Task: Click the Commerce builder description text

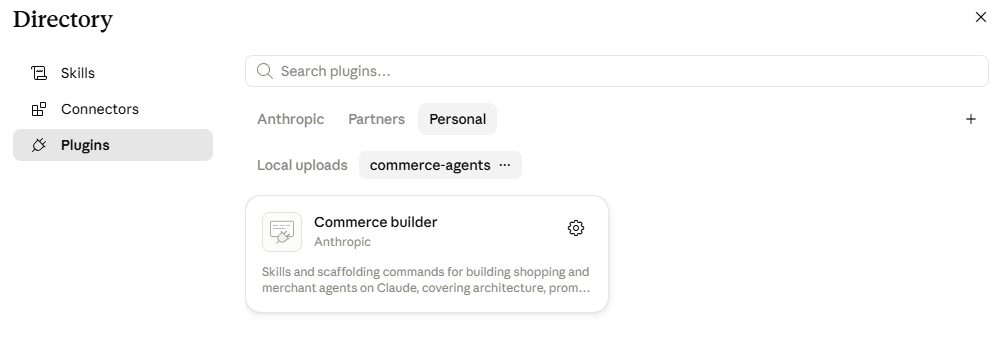Action: point(426,280)
